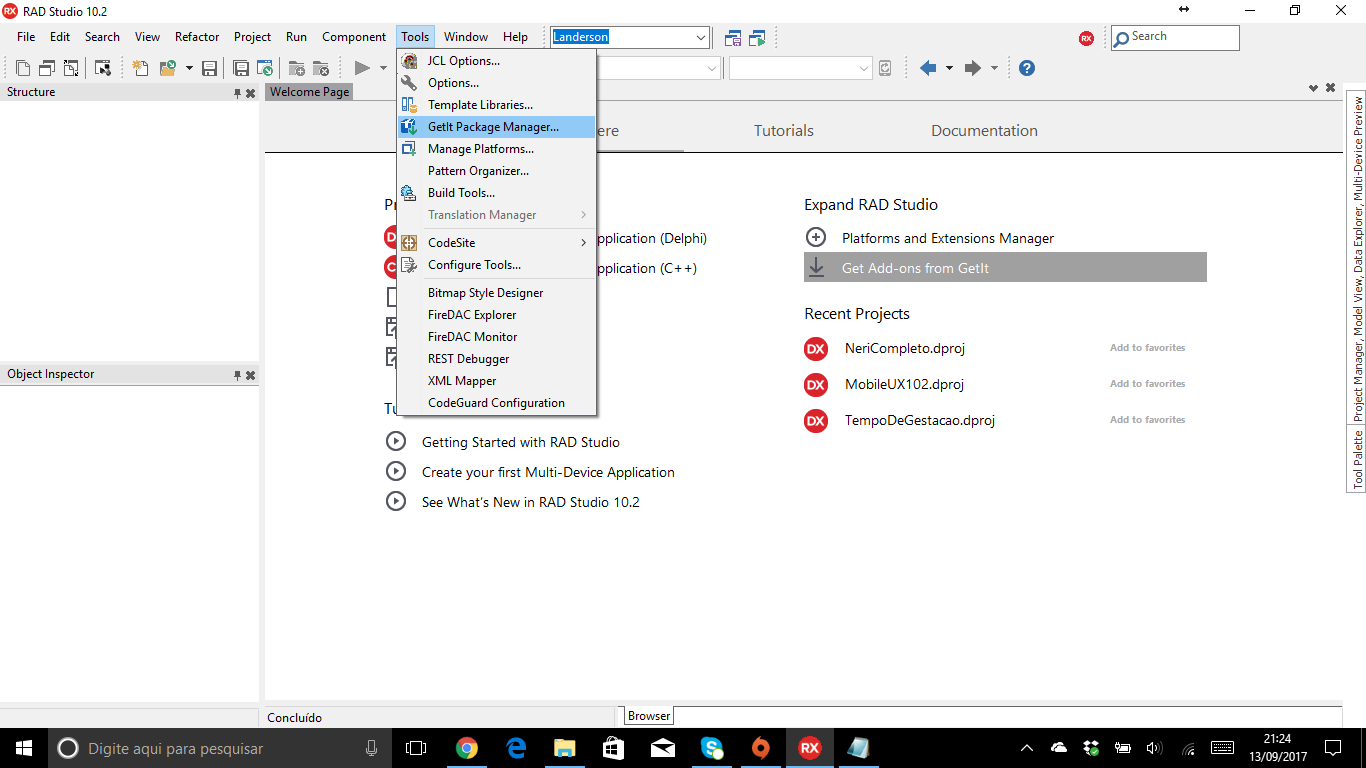Viewport: 1366px width, 768px height.
Task: Click the New Form toolbar icon
Action: [x=103, y=68]
